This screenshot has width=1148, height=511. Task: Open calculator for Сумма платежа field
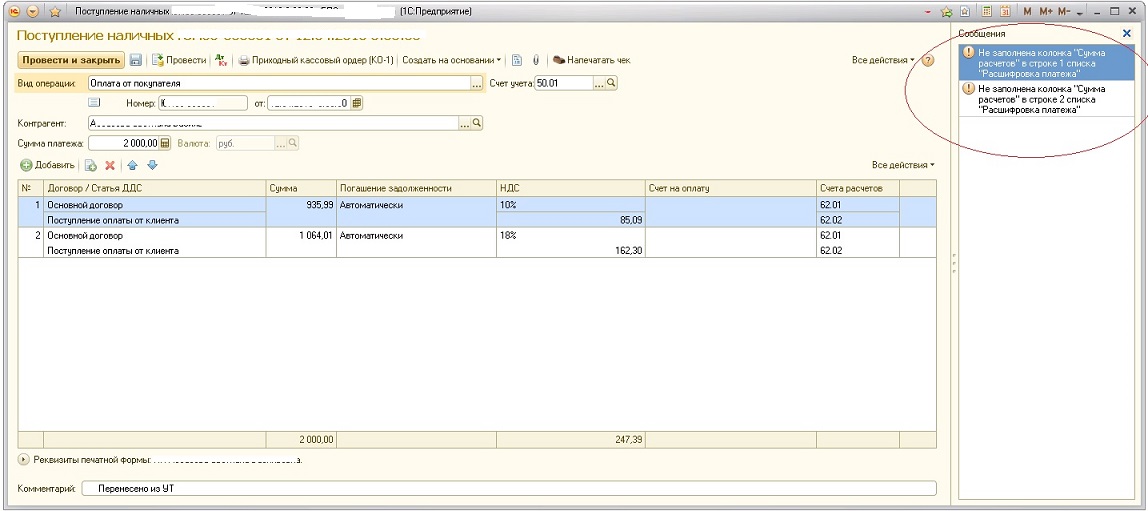tap(165, 143)
